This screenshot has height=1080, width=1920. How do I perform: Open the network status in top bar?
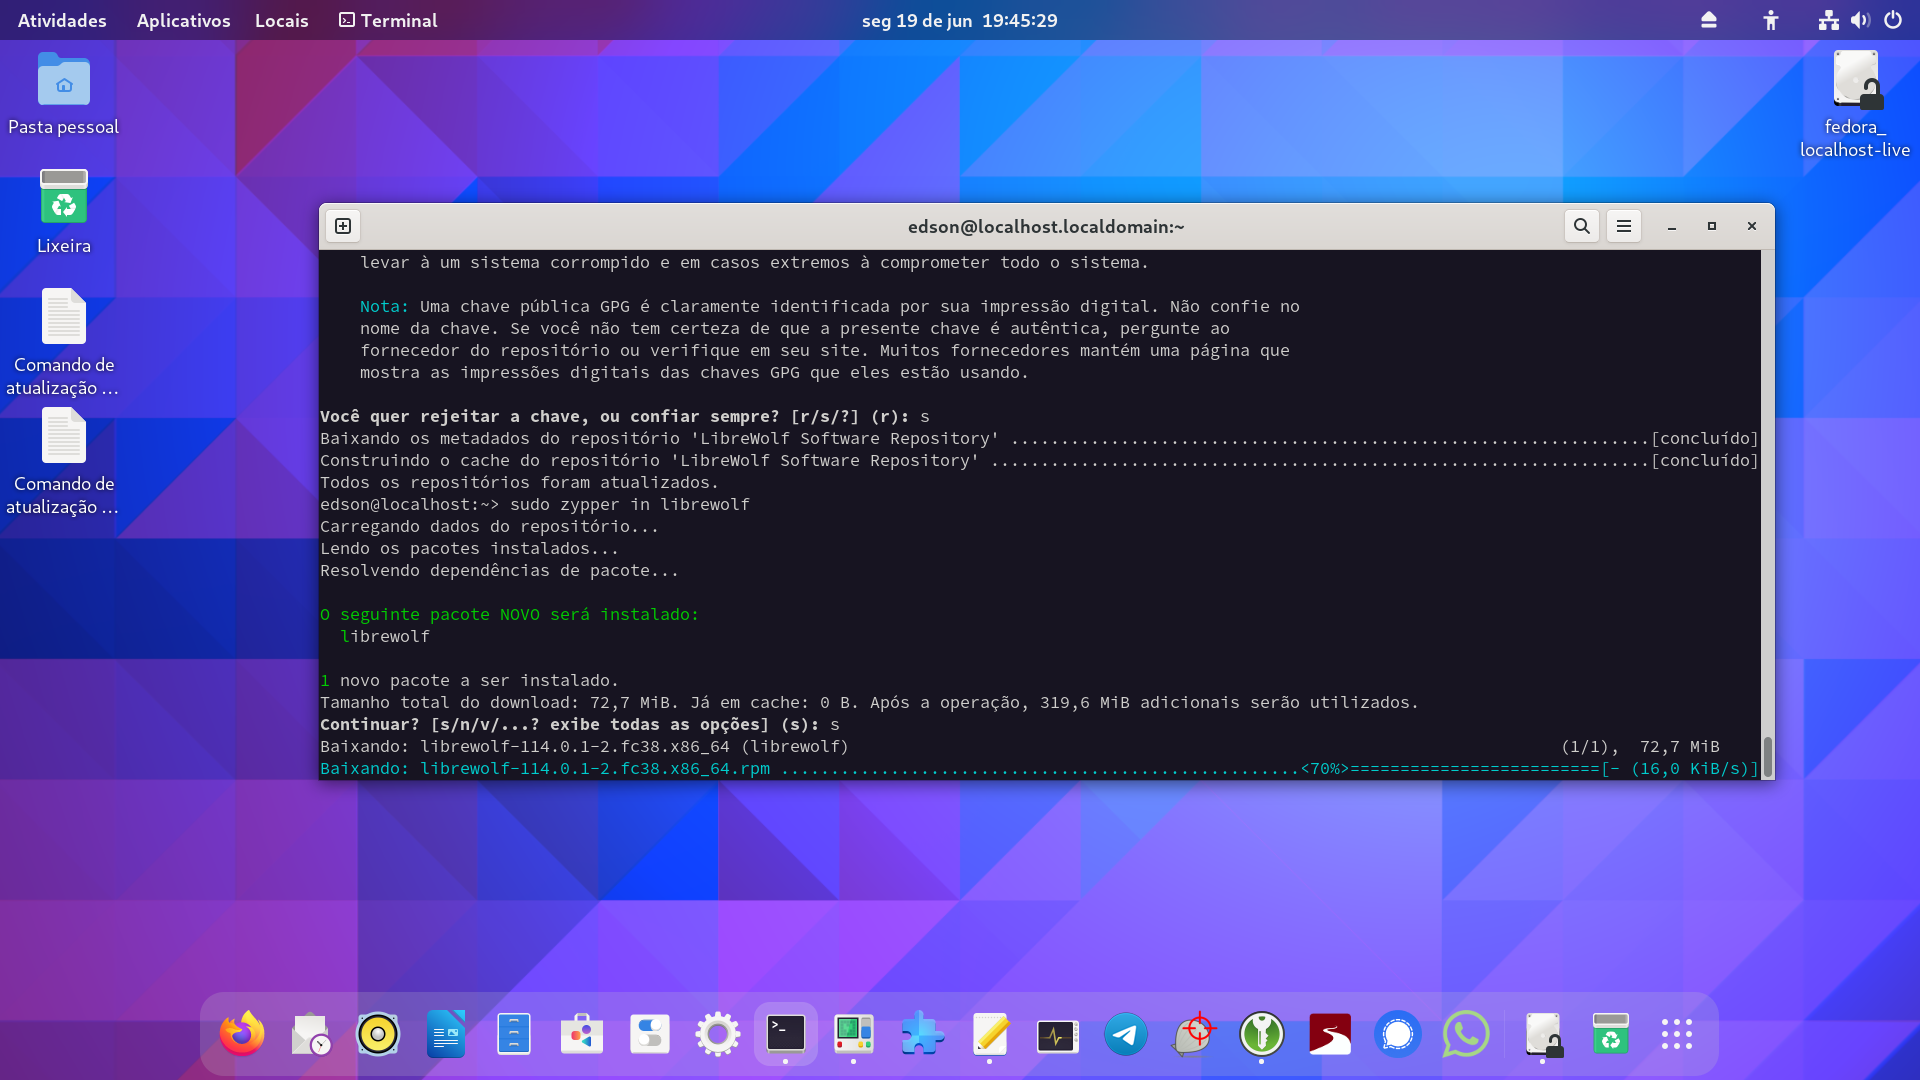[x=1829, y=20]
